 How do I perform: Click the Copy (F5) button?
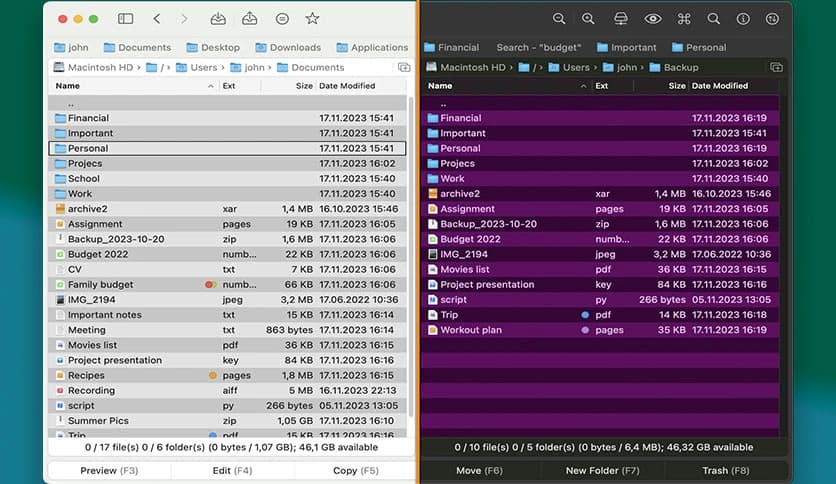pyautogui.click(x=356, y=470)
